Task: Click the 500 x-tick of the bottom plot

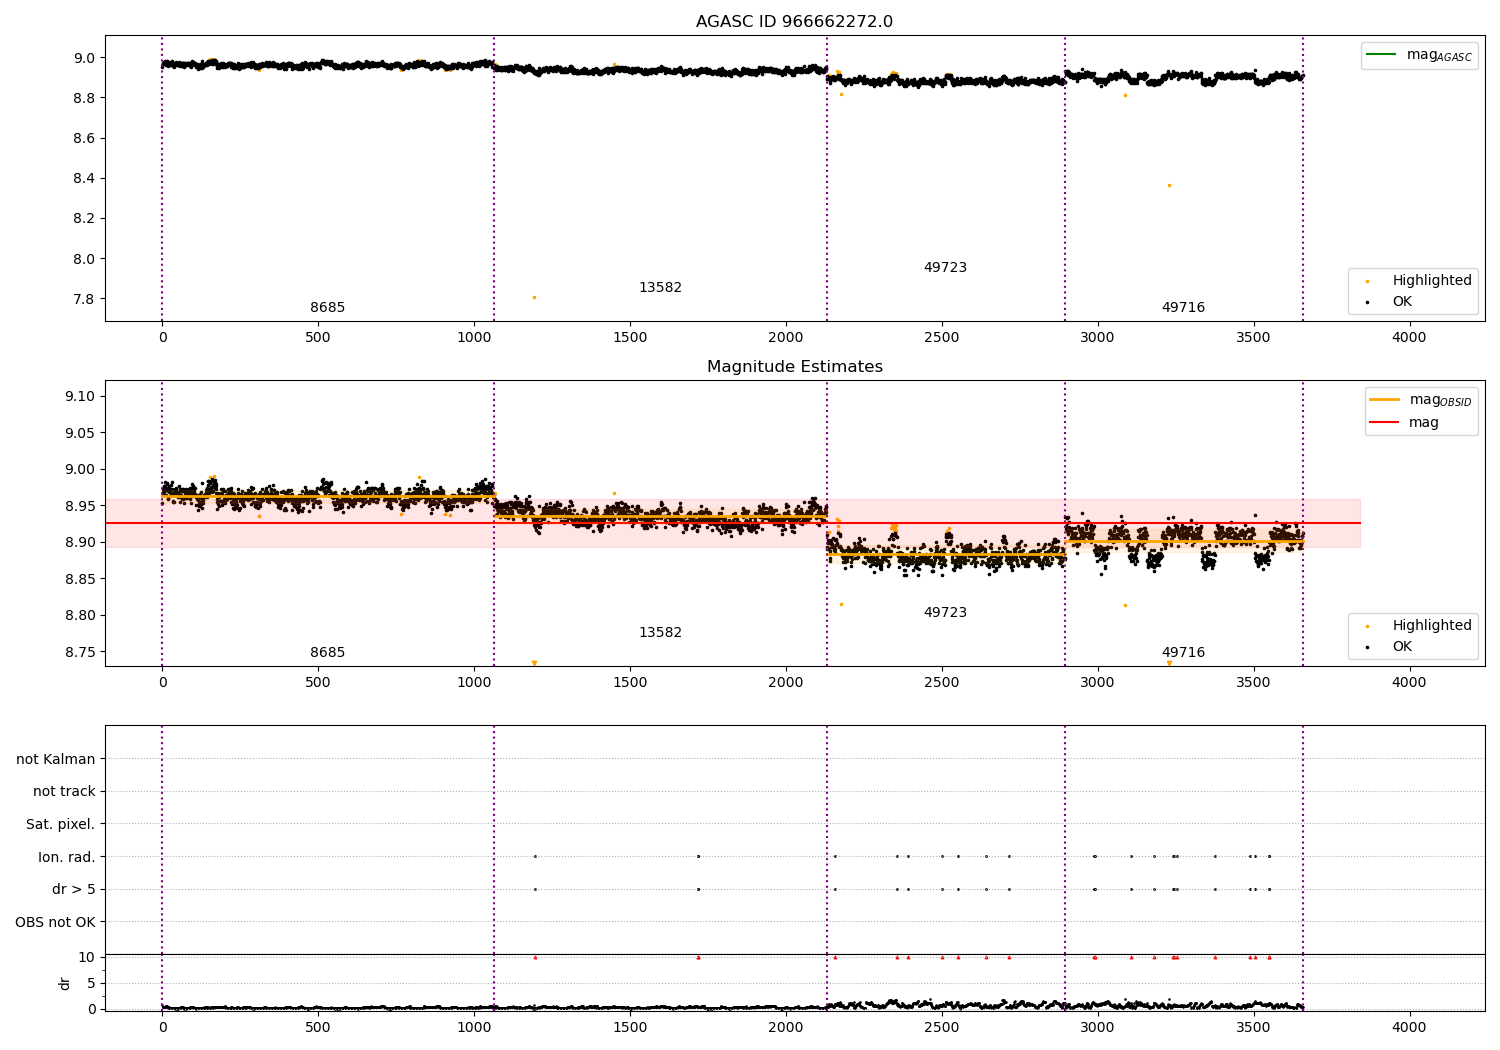Action: click(317, 1027)
